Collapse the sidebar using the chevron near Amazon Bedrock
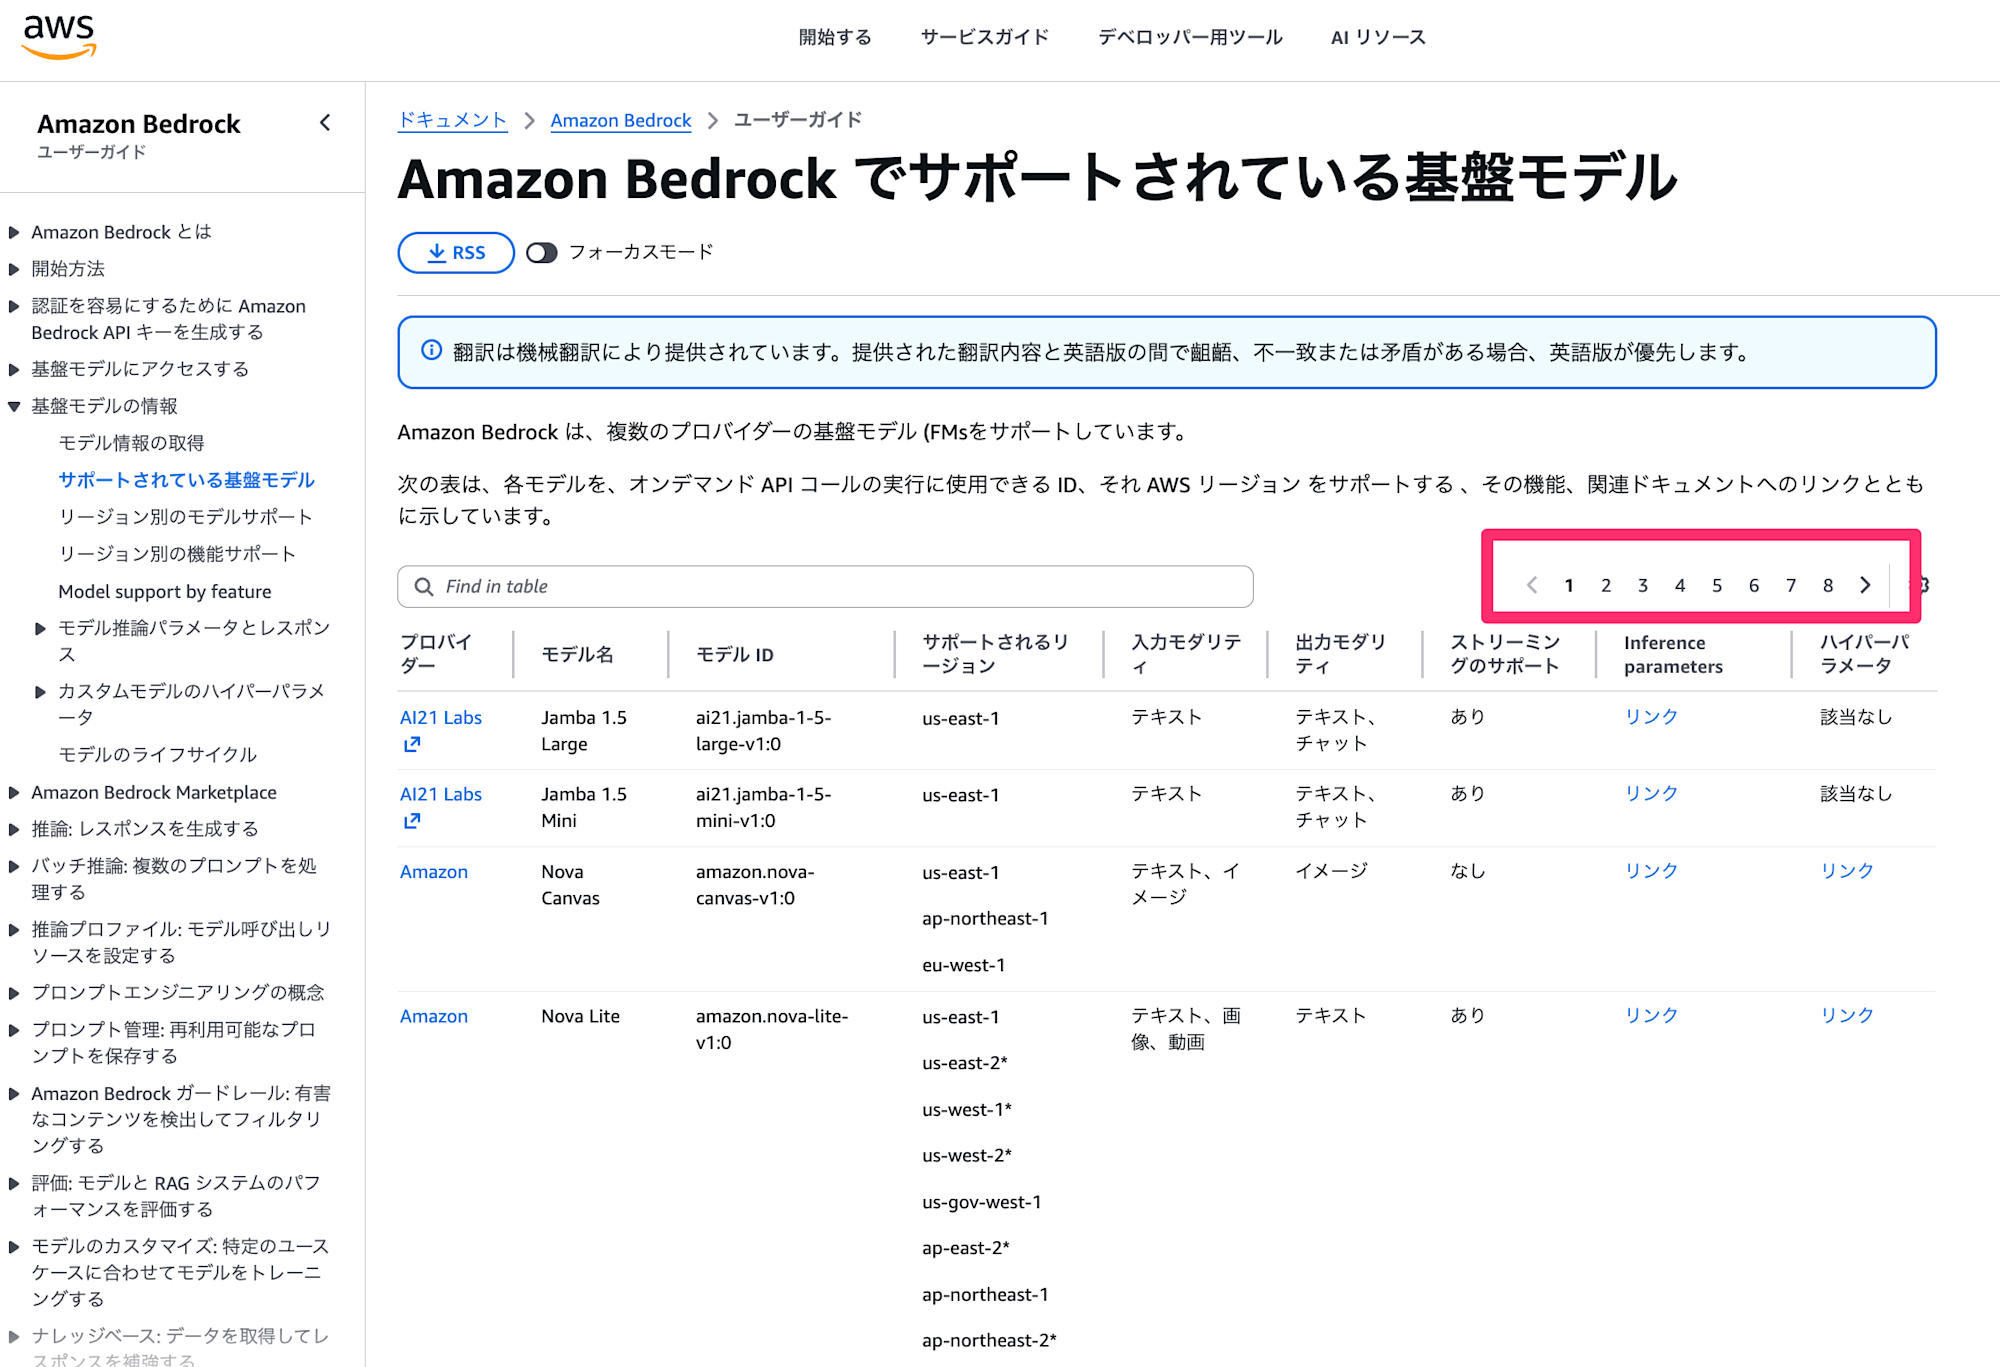 pyautogui.click(x=325, y=122)
